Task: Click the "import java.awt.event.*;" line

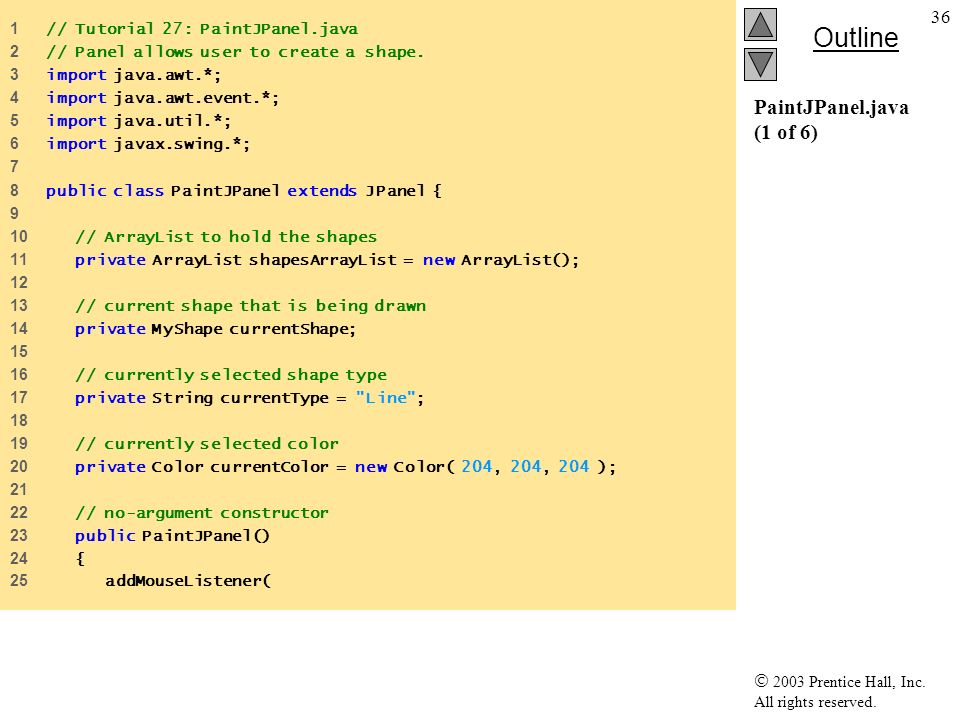Action: coord(163,98)
